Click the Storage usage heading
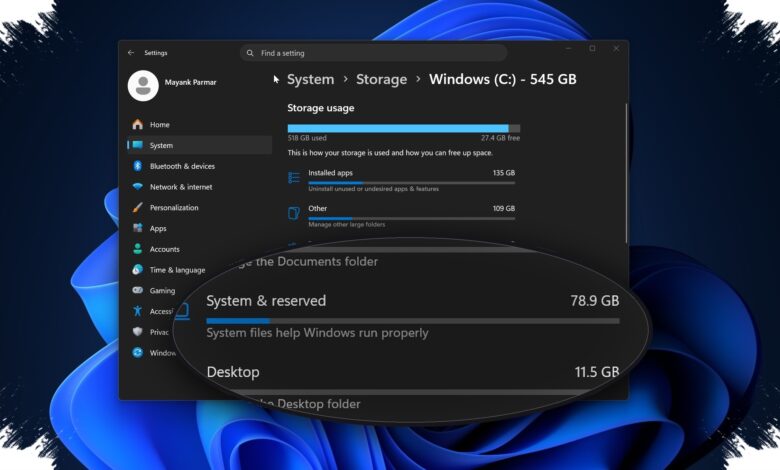 coord(321,108)
